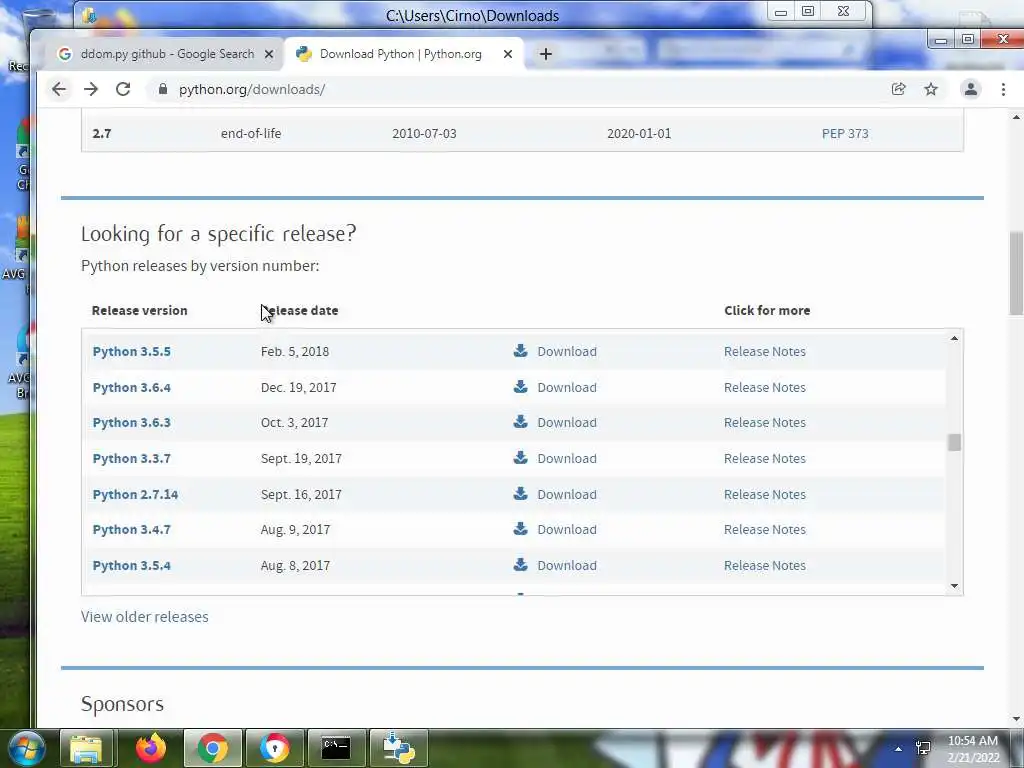Open Release Notes for Python 2.7.14

click(x=765, y=494)
